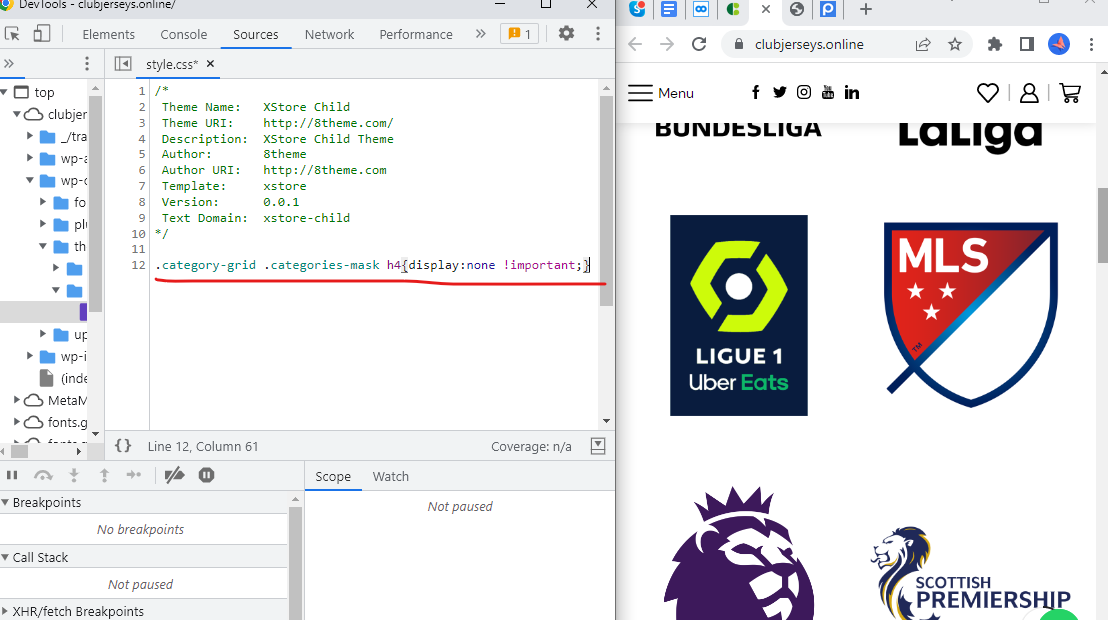This screenshot has width=1108, height=620.
Task: Switch to the Elements tab
Action: (x=108, y=34)
